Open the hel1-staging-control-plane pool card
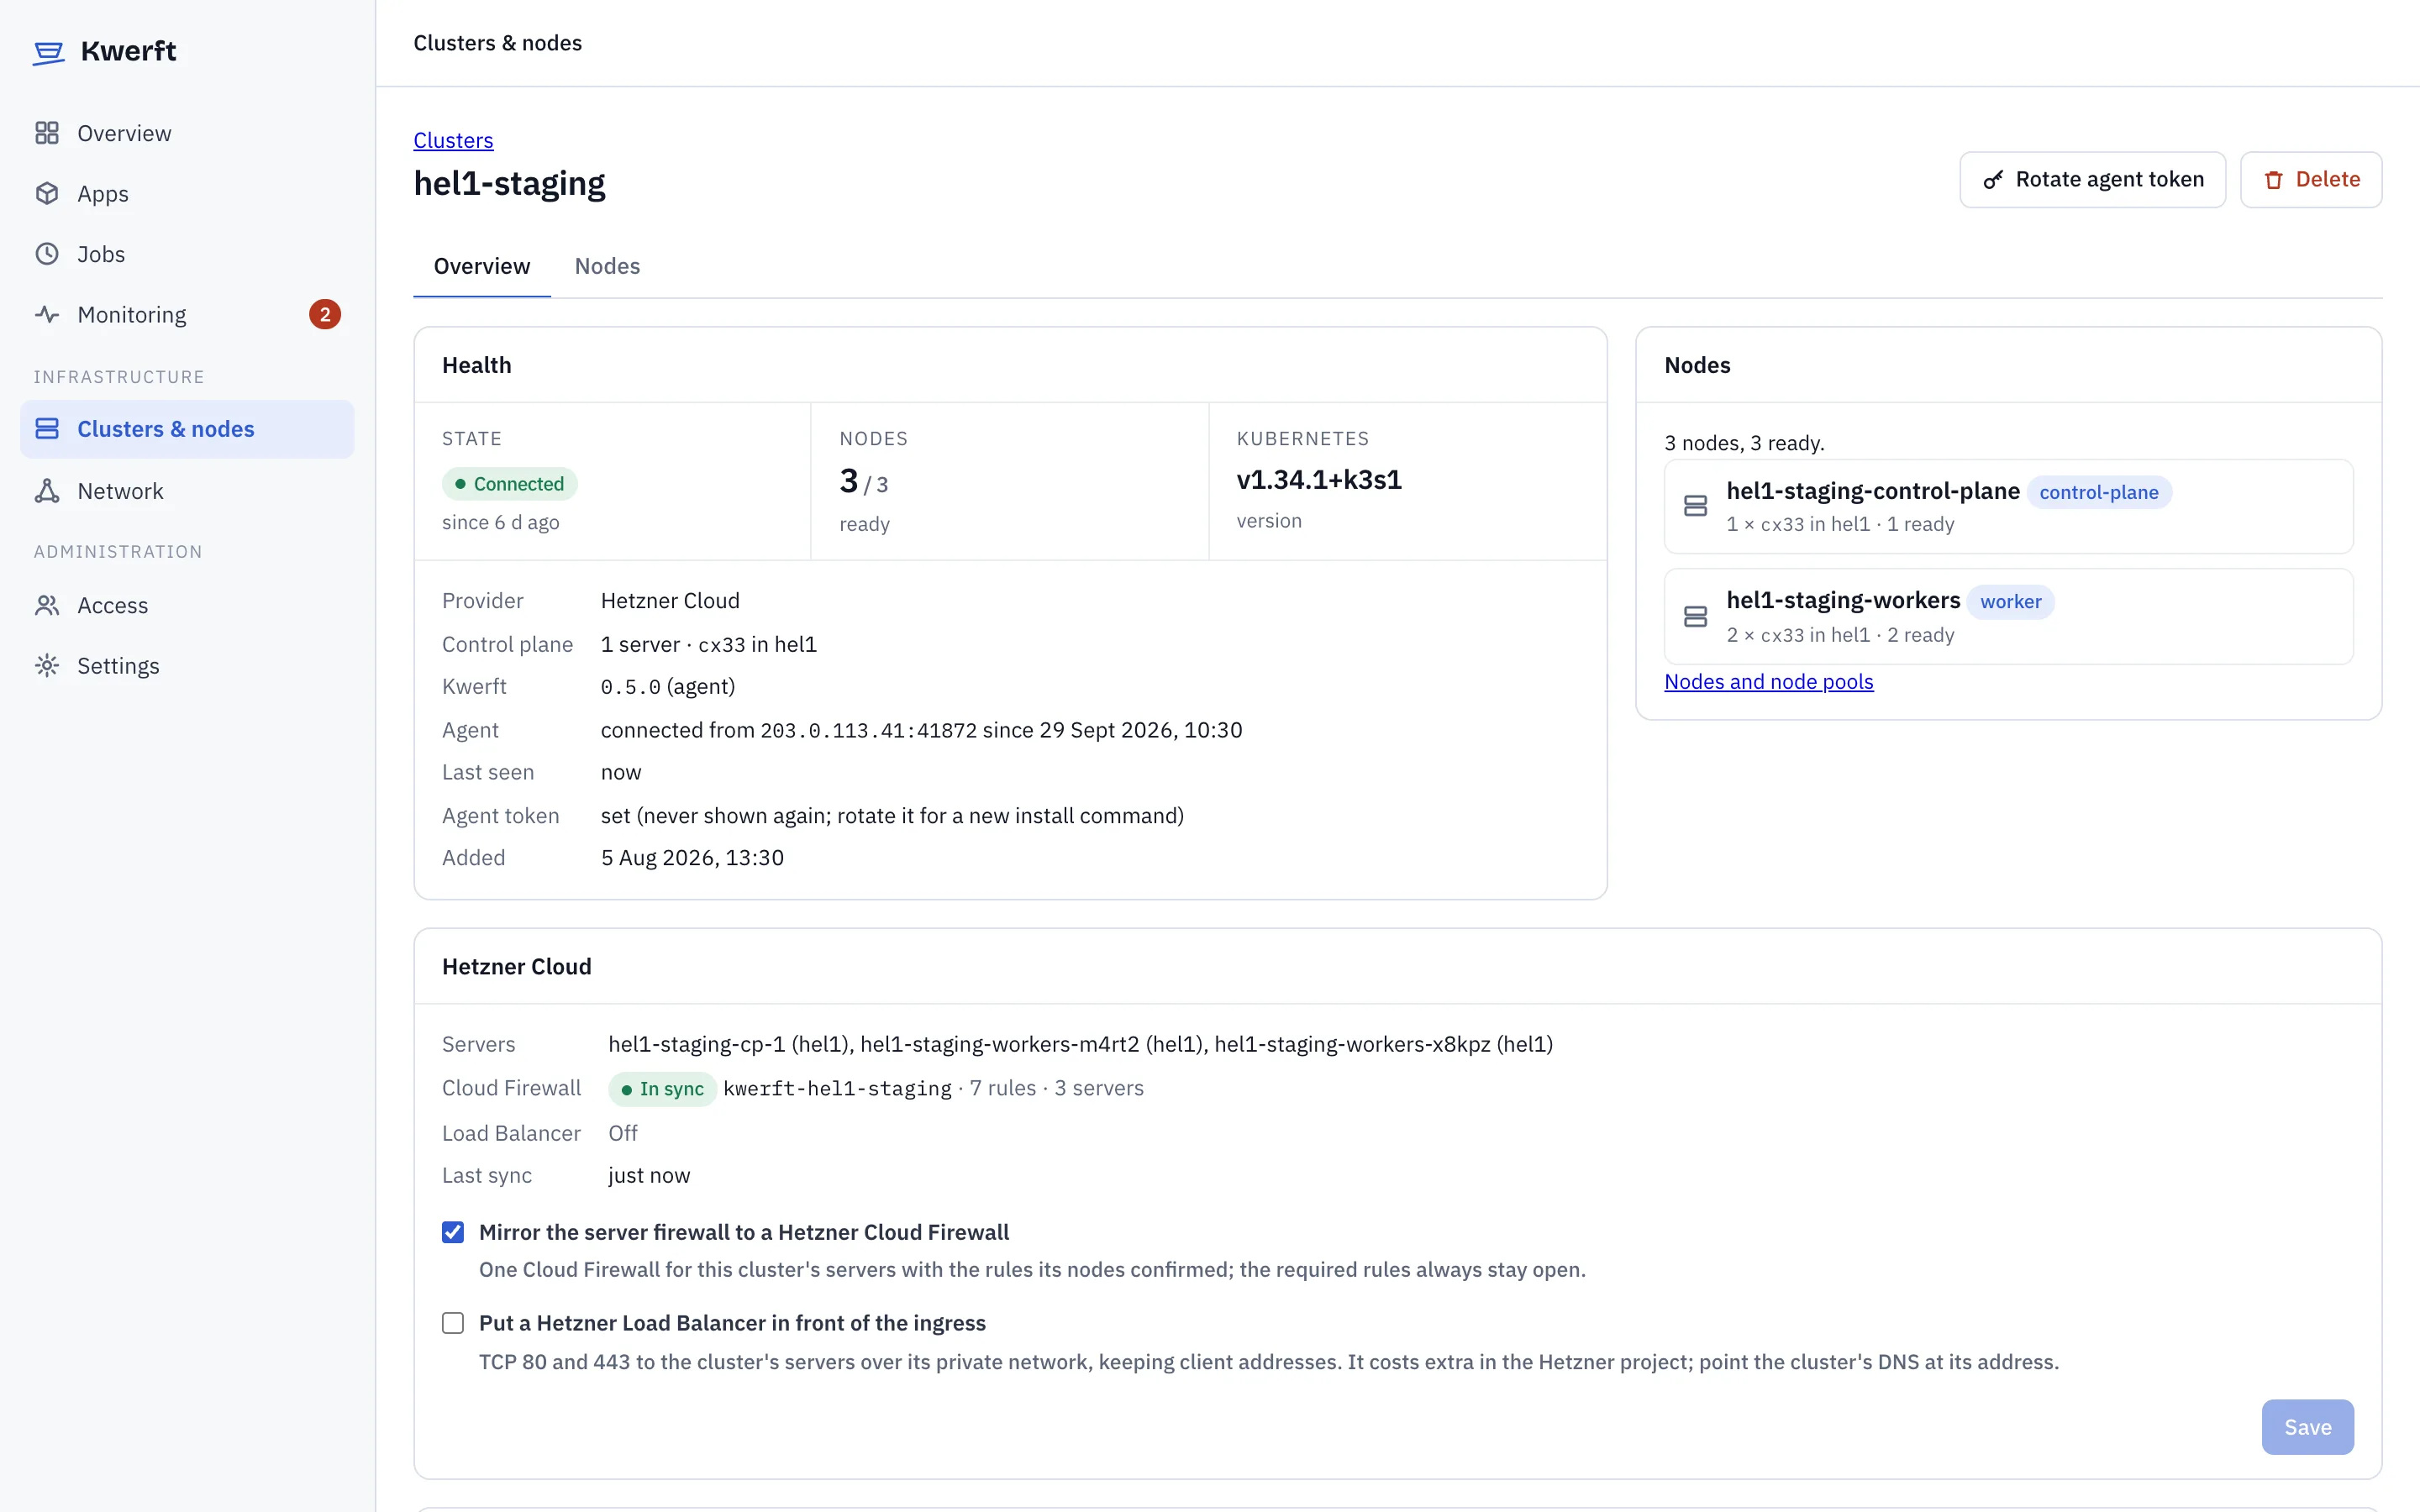Image resolution: width=2420 pixels, height=1512 pixels. point(2008,506)
